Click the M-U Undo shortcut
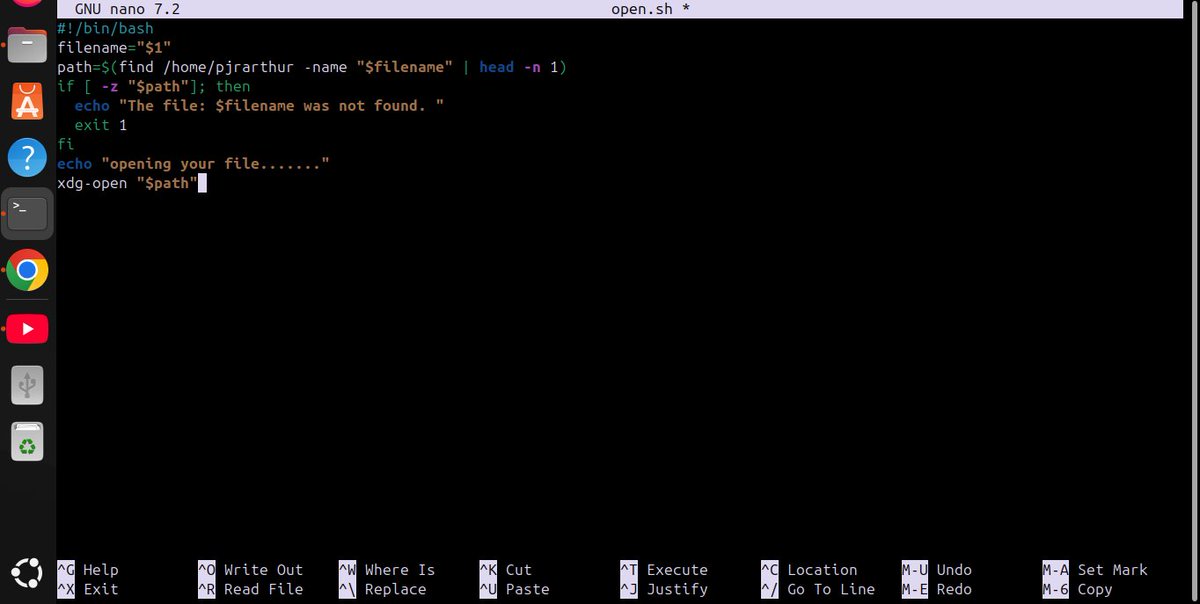 pos(937,570)
